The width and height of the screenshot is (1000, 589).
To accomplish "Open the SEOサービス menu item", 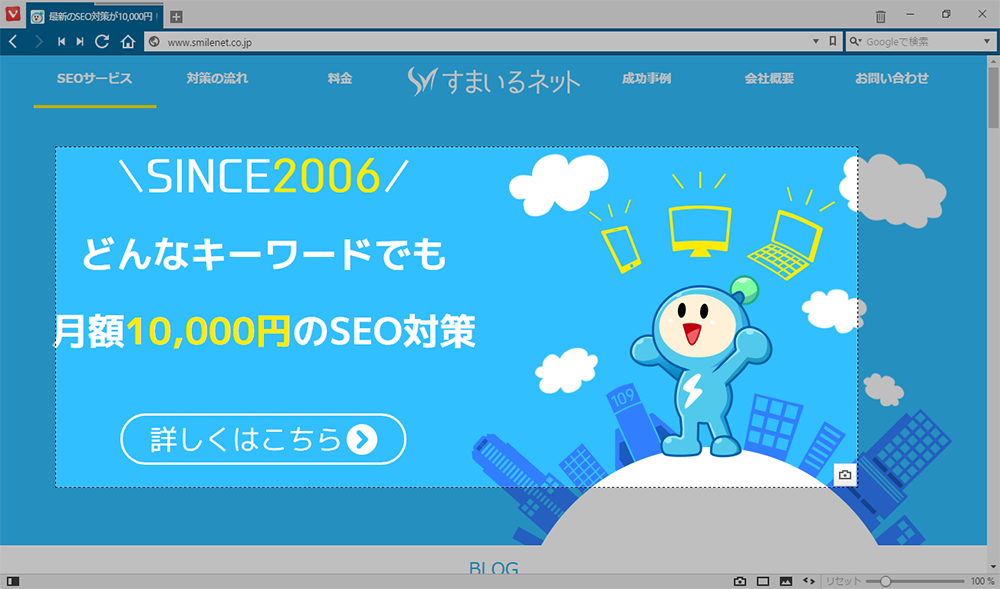I will coord(94,78).
